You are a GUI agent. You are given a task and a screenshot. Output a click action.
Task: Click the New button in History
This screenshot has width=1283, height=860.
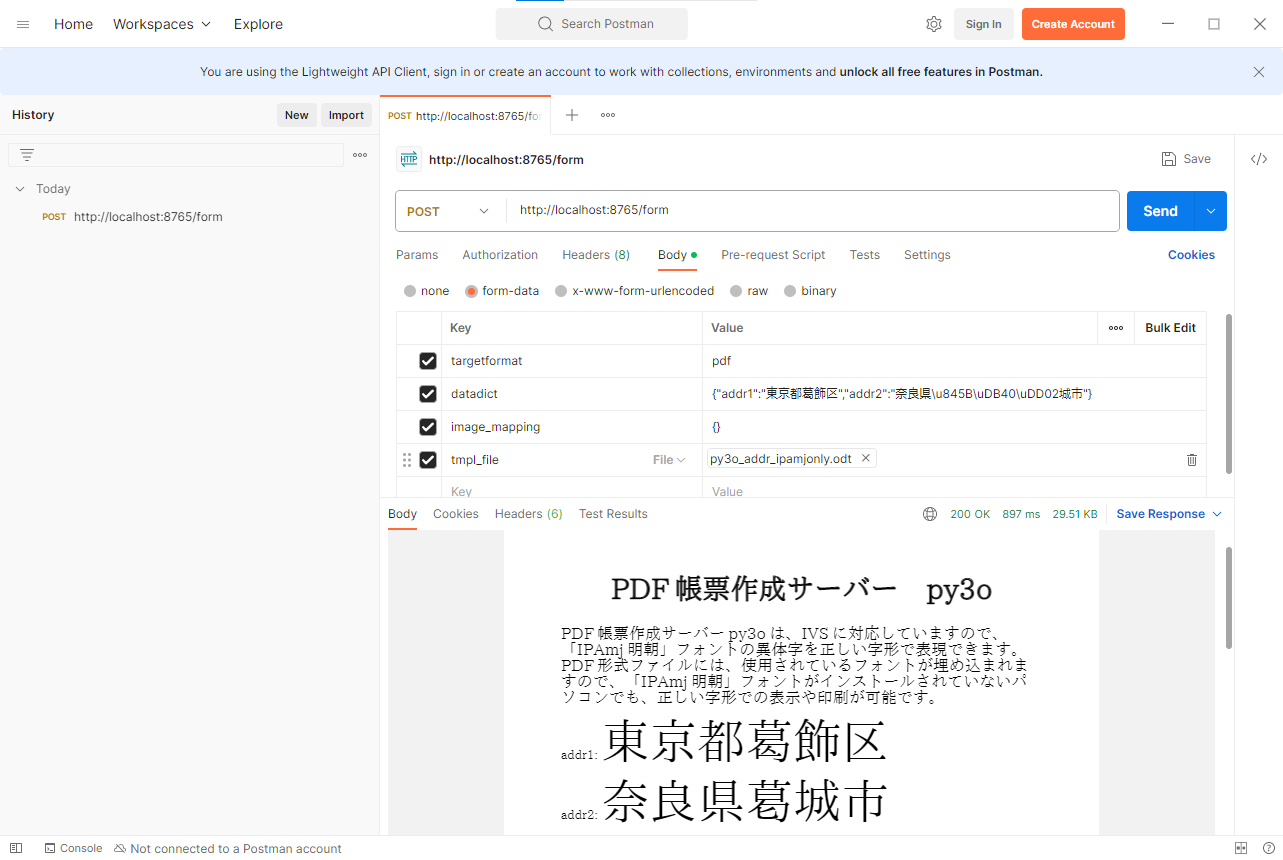tap(297, 115)
